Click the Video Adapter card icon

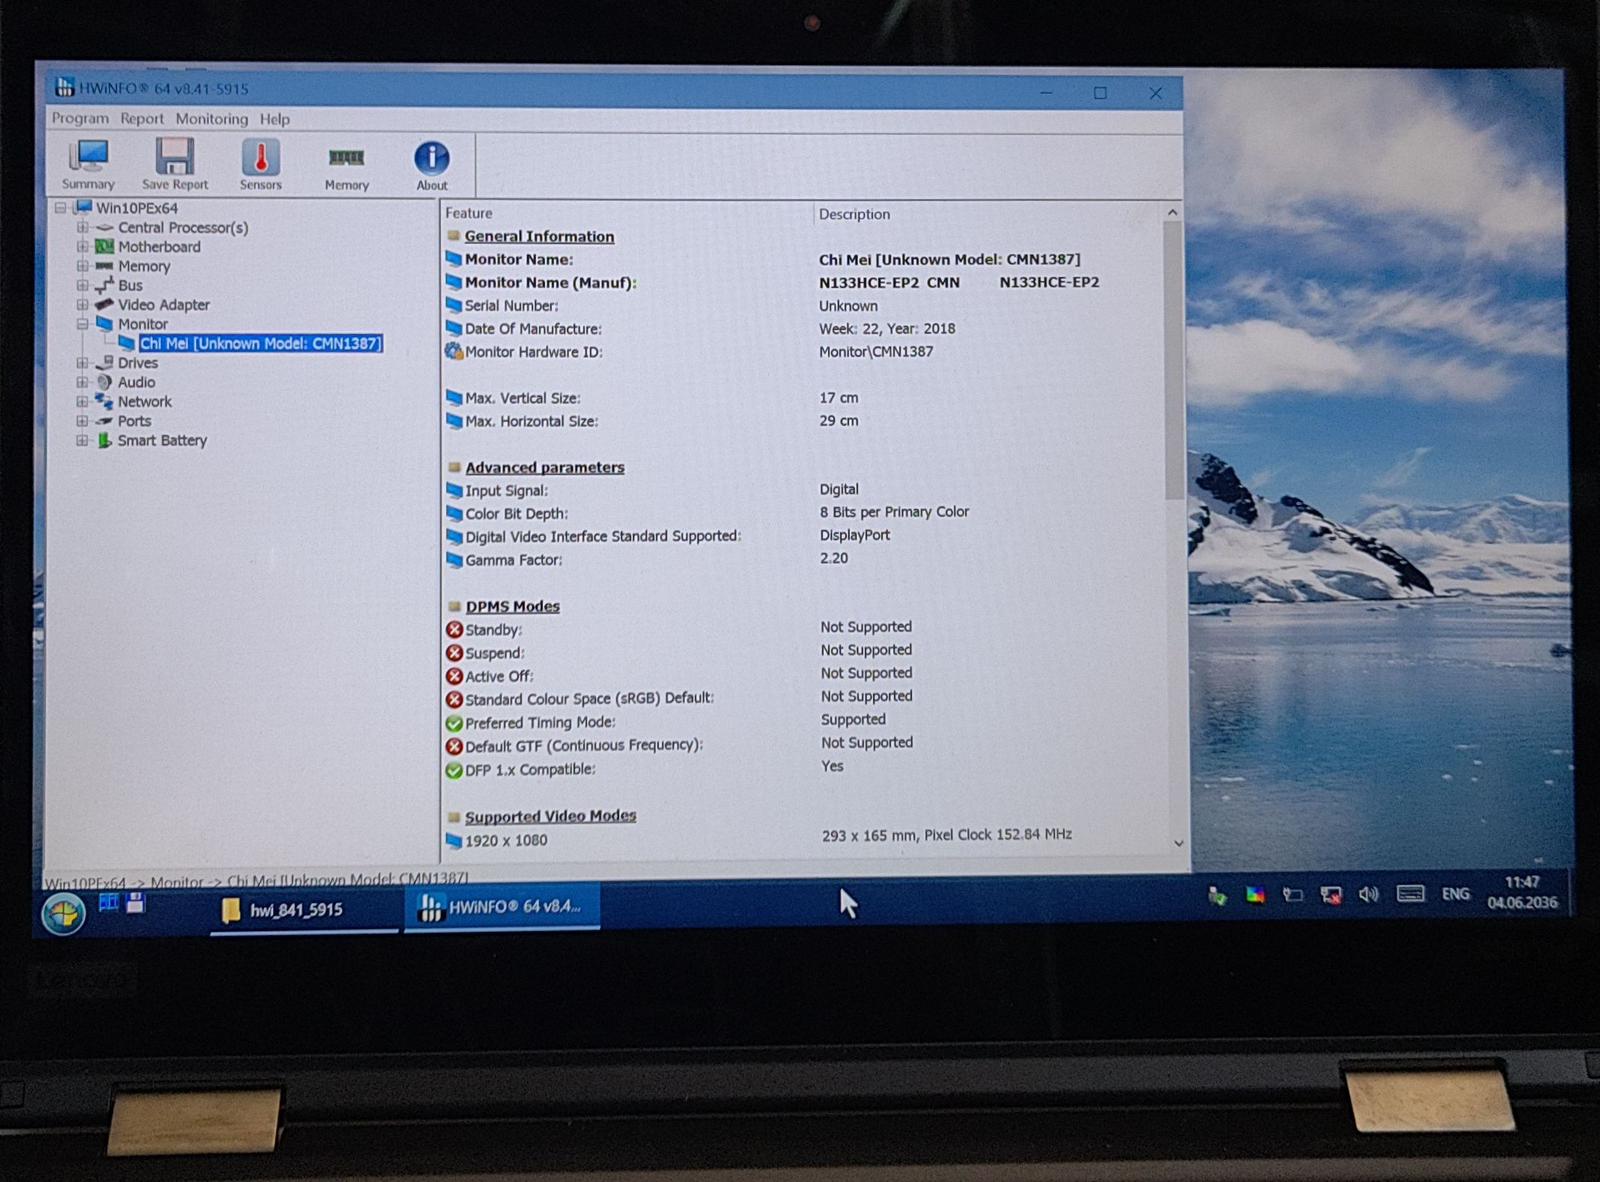(x=104, y=304)
